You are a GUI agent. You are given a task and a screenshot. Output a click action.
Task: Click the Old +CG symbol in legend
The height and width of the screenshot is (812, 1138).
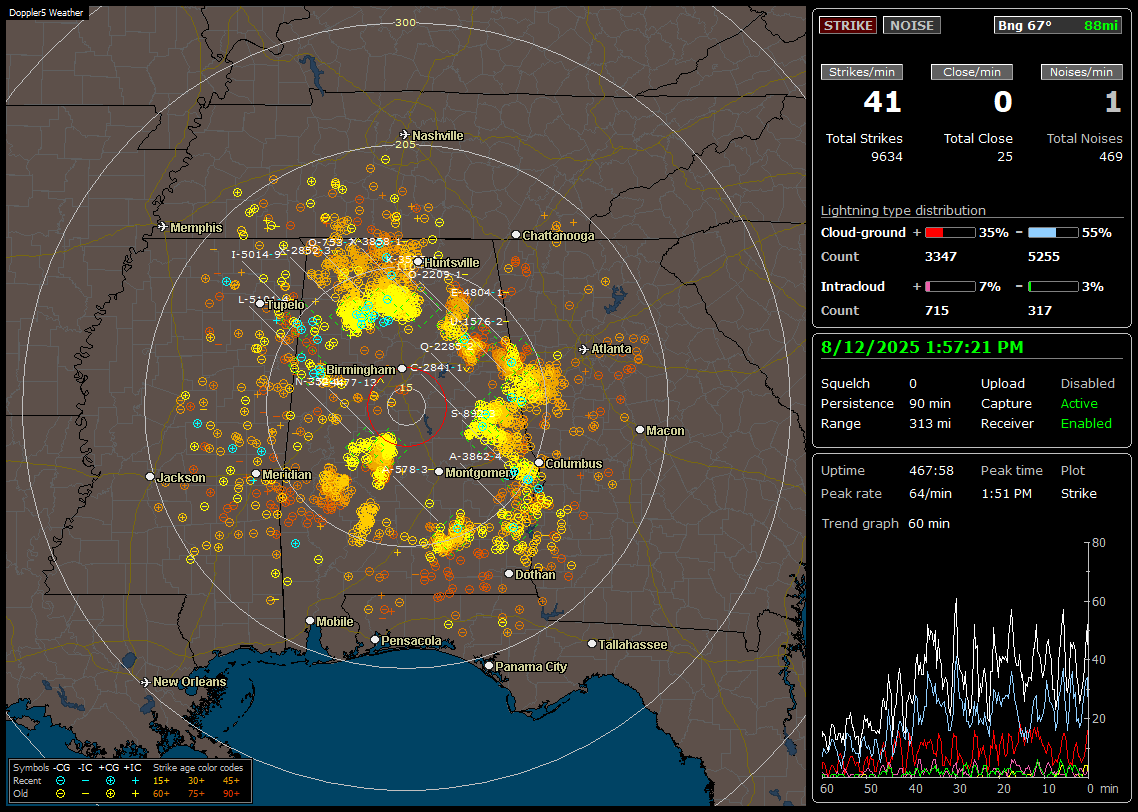click(x=110, y=794)
